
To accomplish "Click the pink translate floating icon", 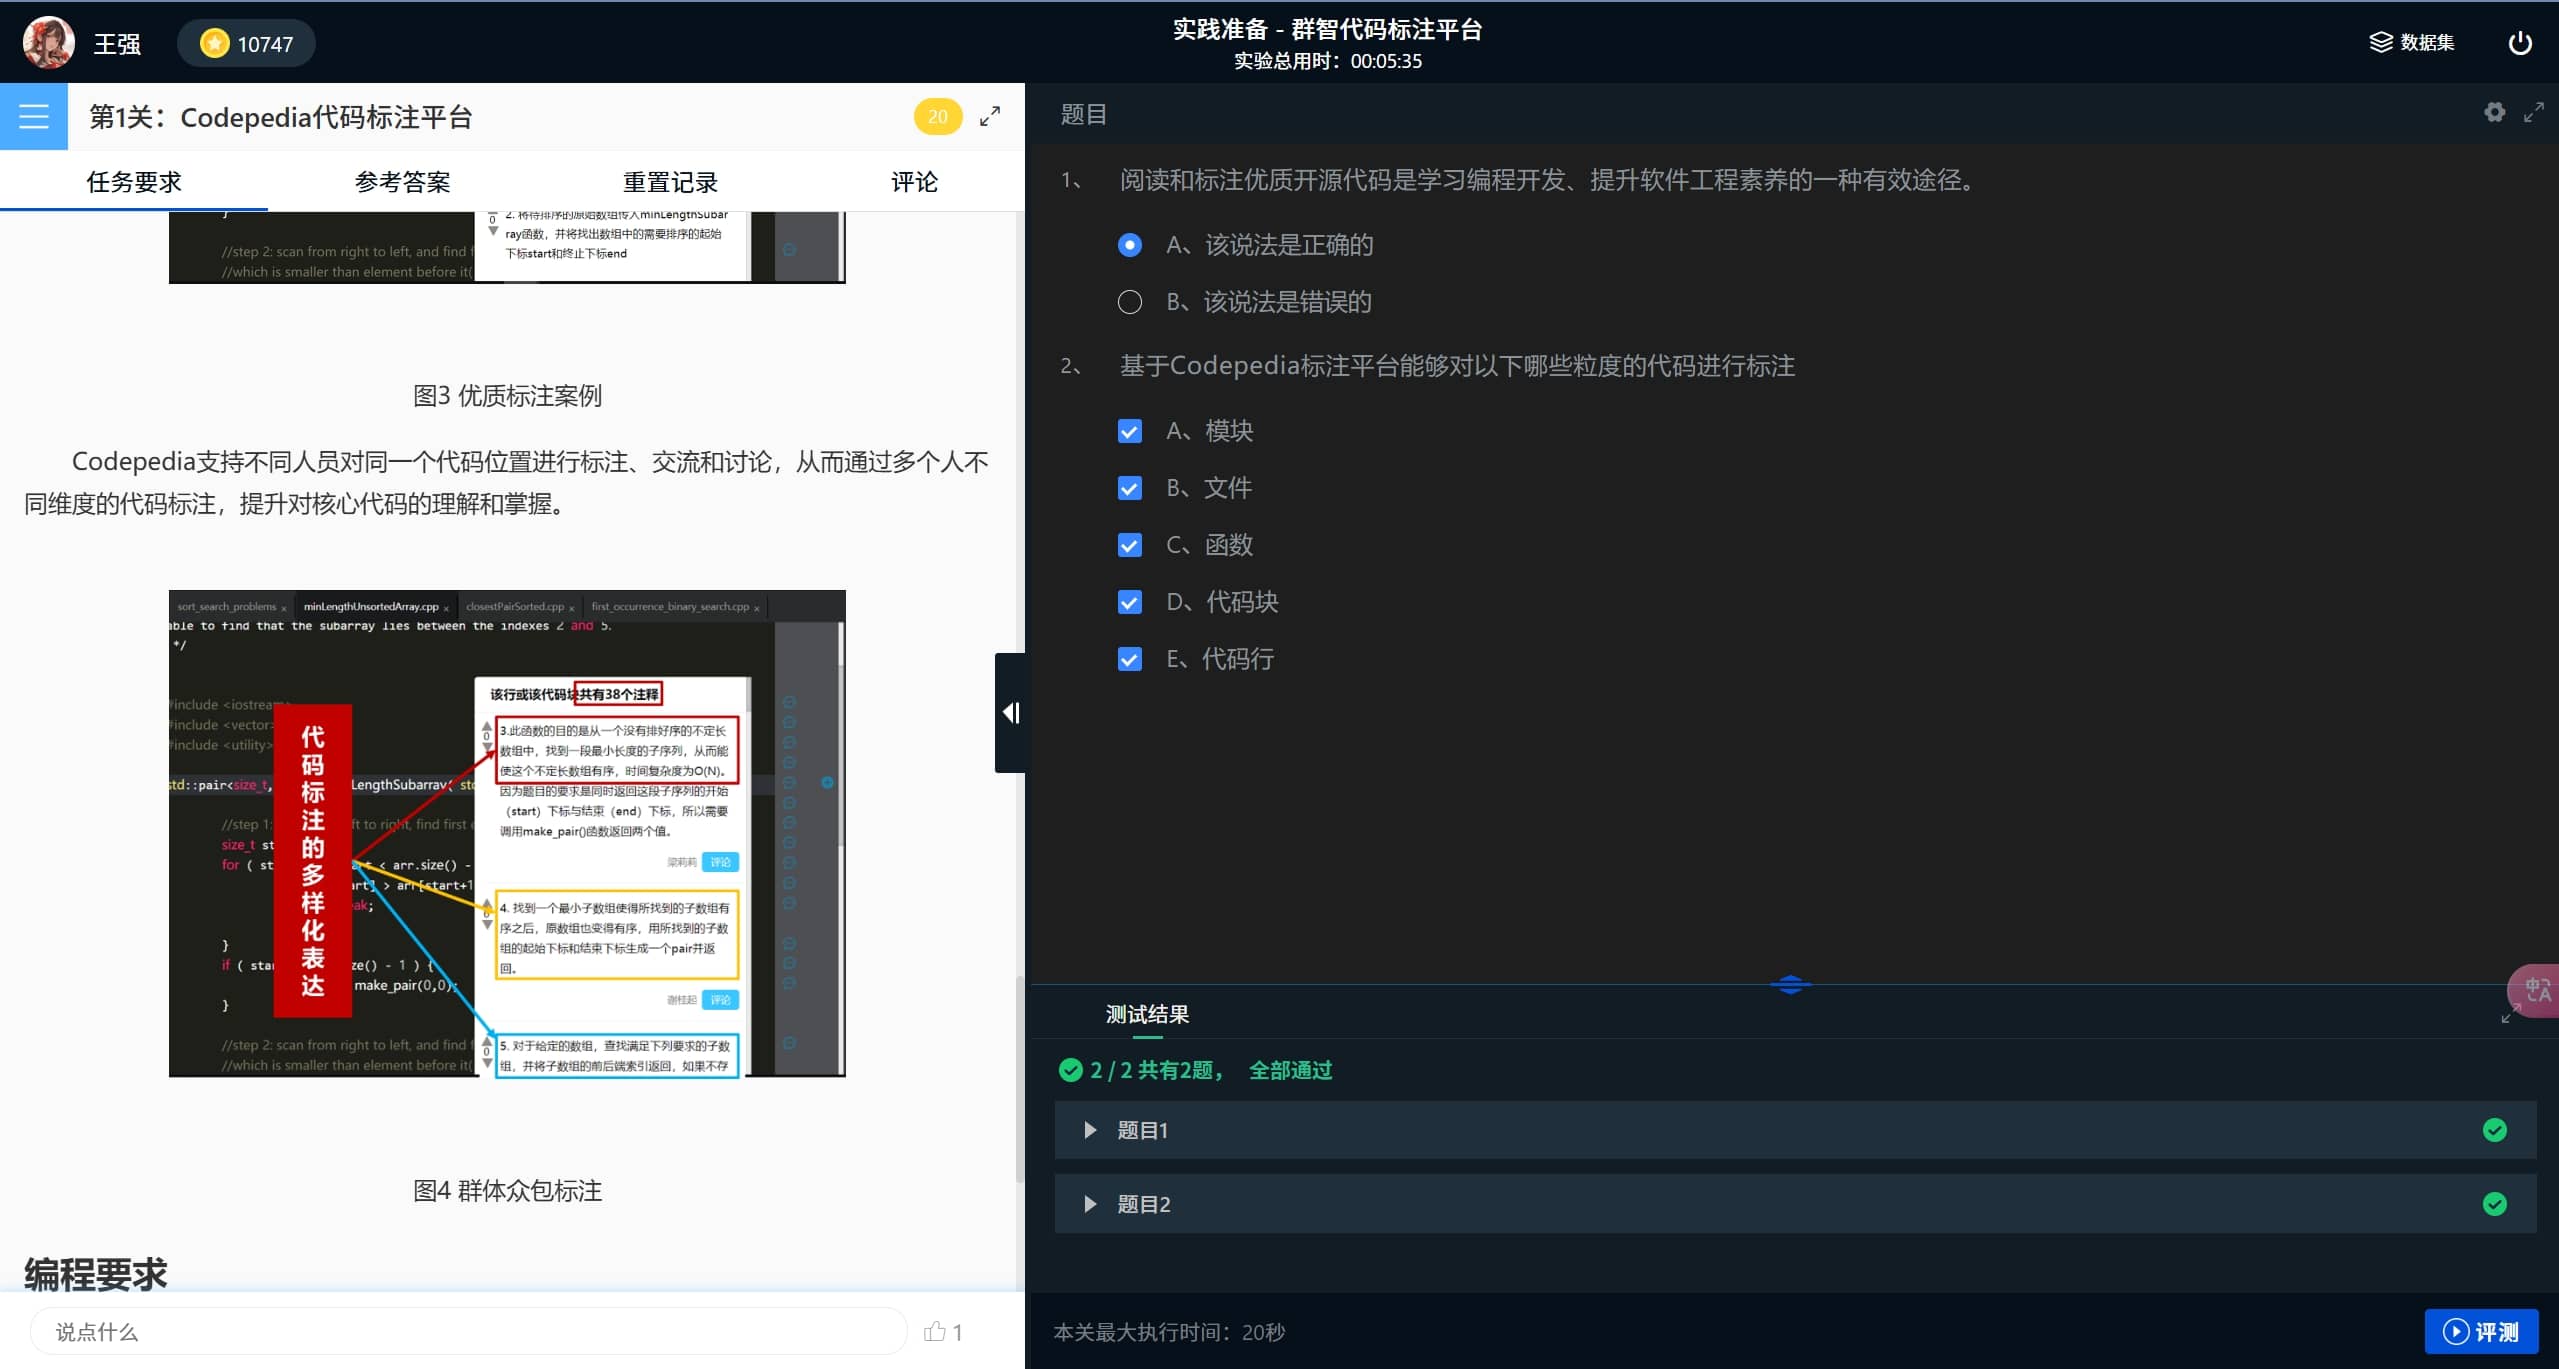I will (x=2535, y=990).
